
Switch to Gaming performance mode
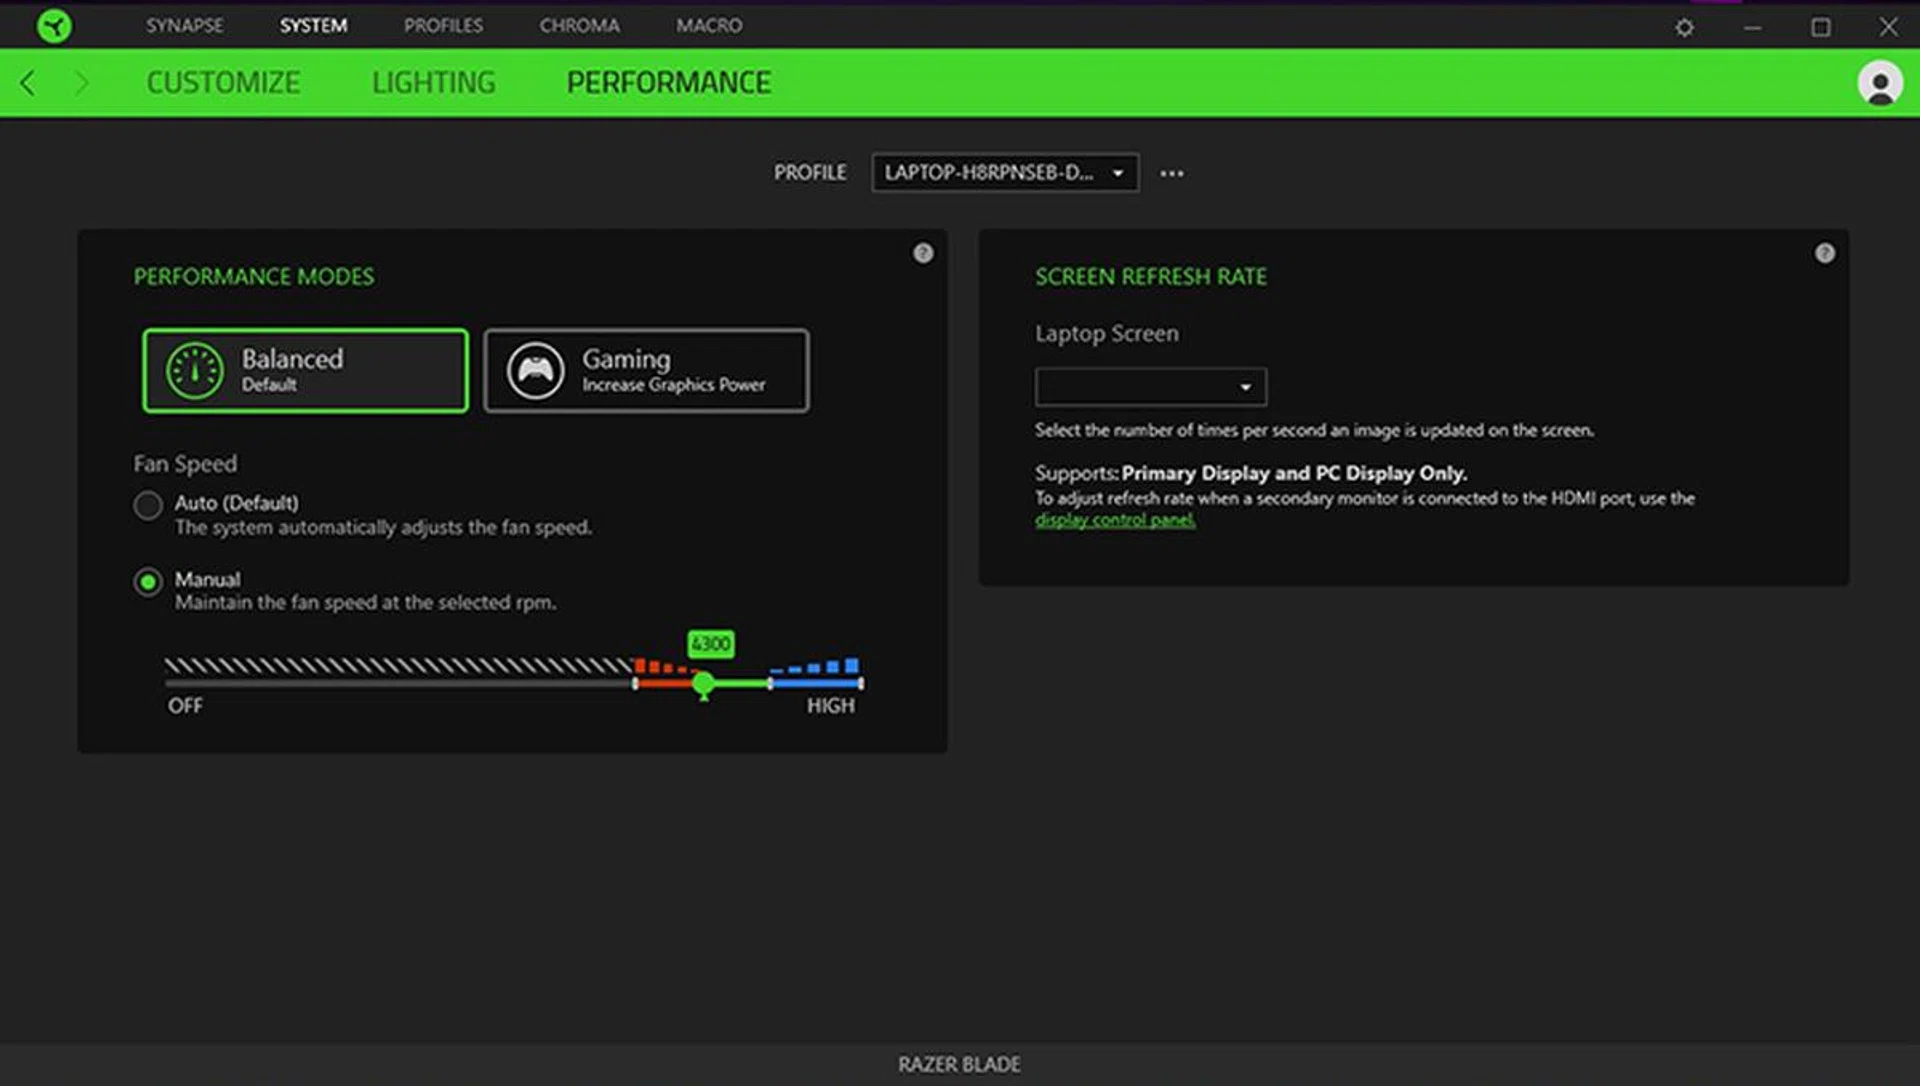[646, 370]
